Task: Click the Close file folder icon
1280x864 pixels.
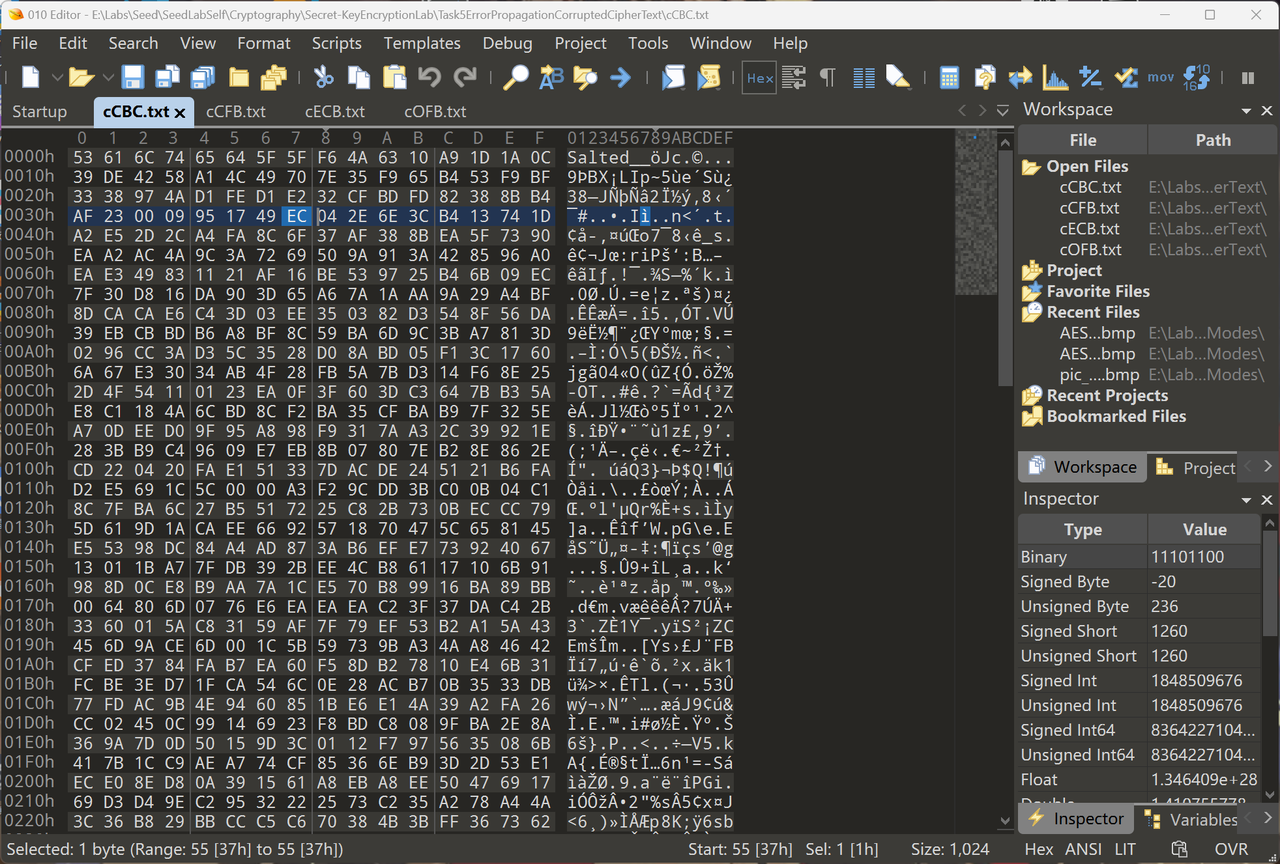Action: coord(239,78)
